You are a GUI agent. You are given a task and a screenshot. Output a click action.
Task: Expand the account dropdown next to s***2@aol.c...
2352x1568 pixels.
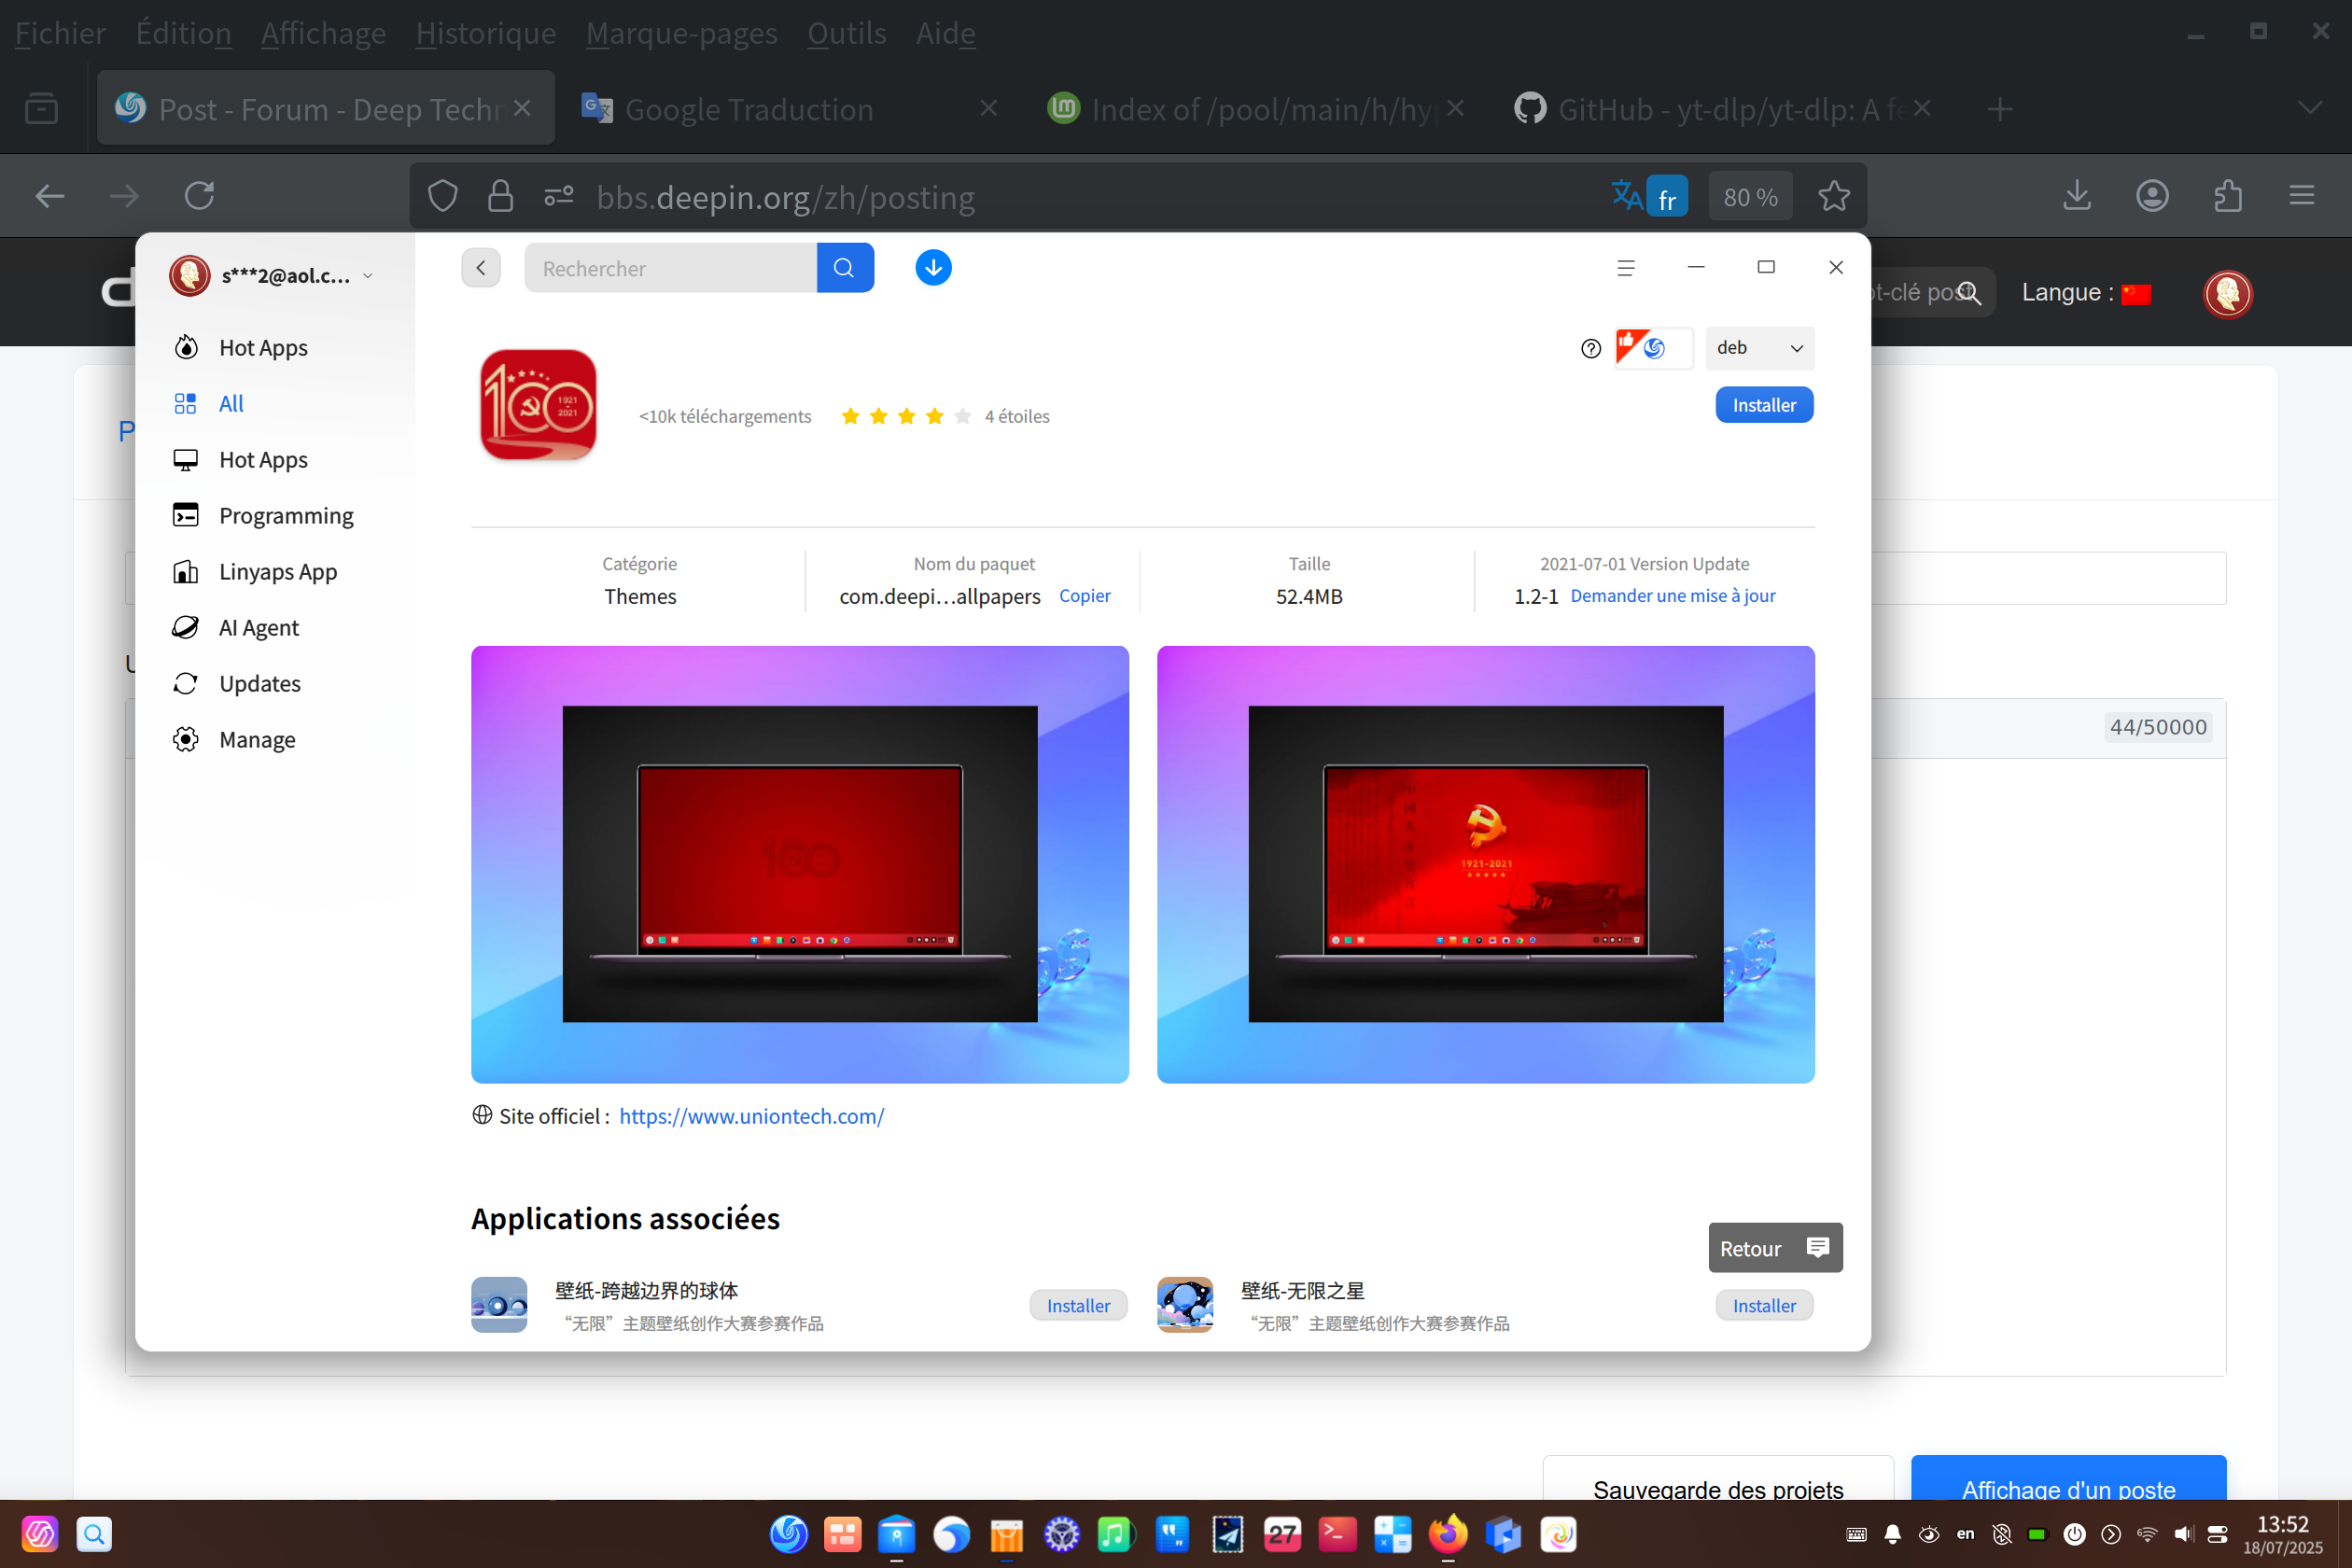point(368,276)
